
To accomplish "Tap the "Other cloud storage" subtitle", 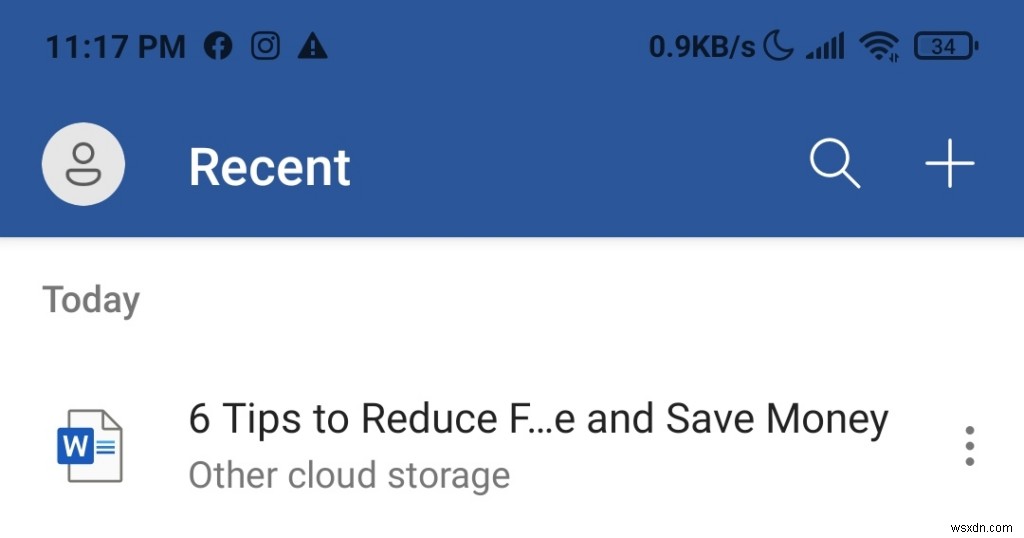I will [x=349, y=474].
